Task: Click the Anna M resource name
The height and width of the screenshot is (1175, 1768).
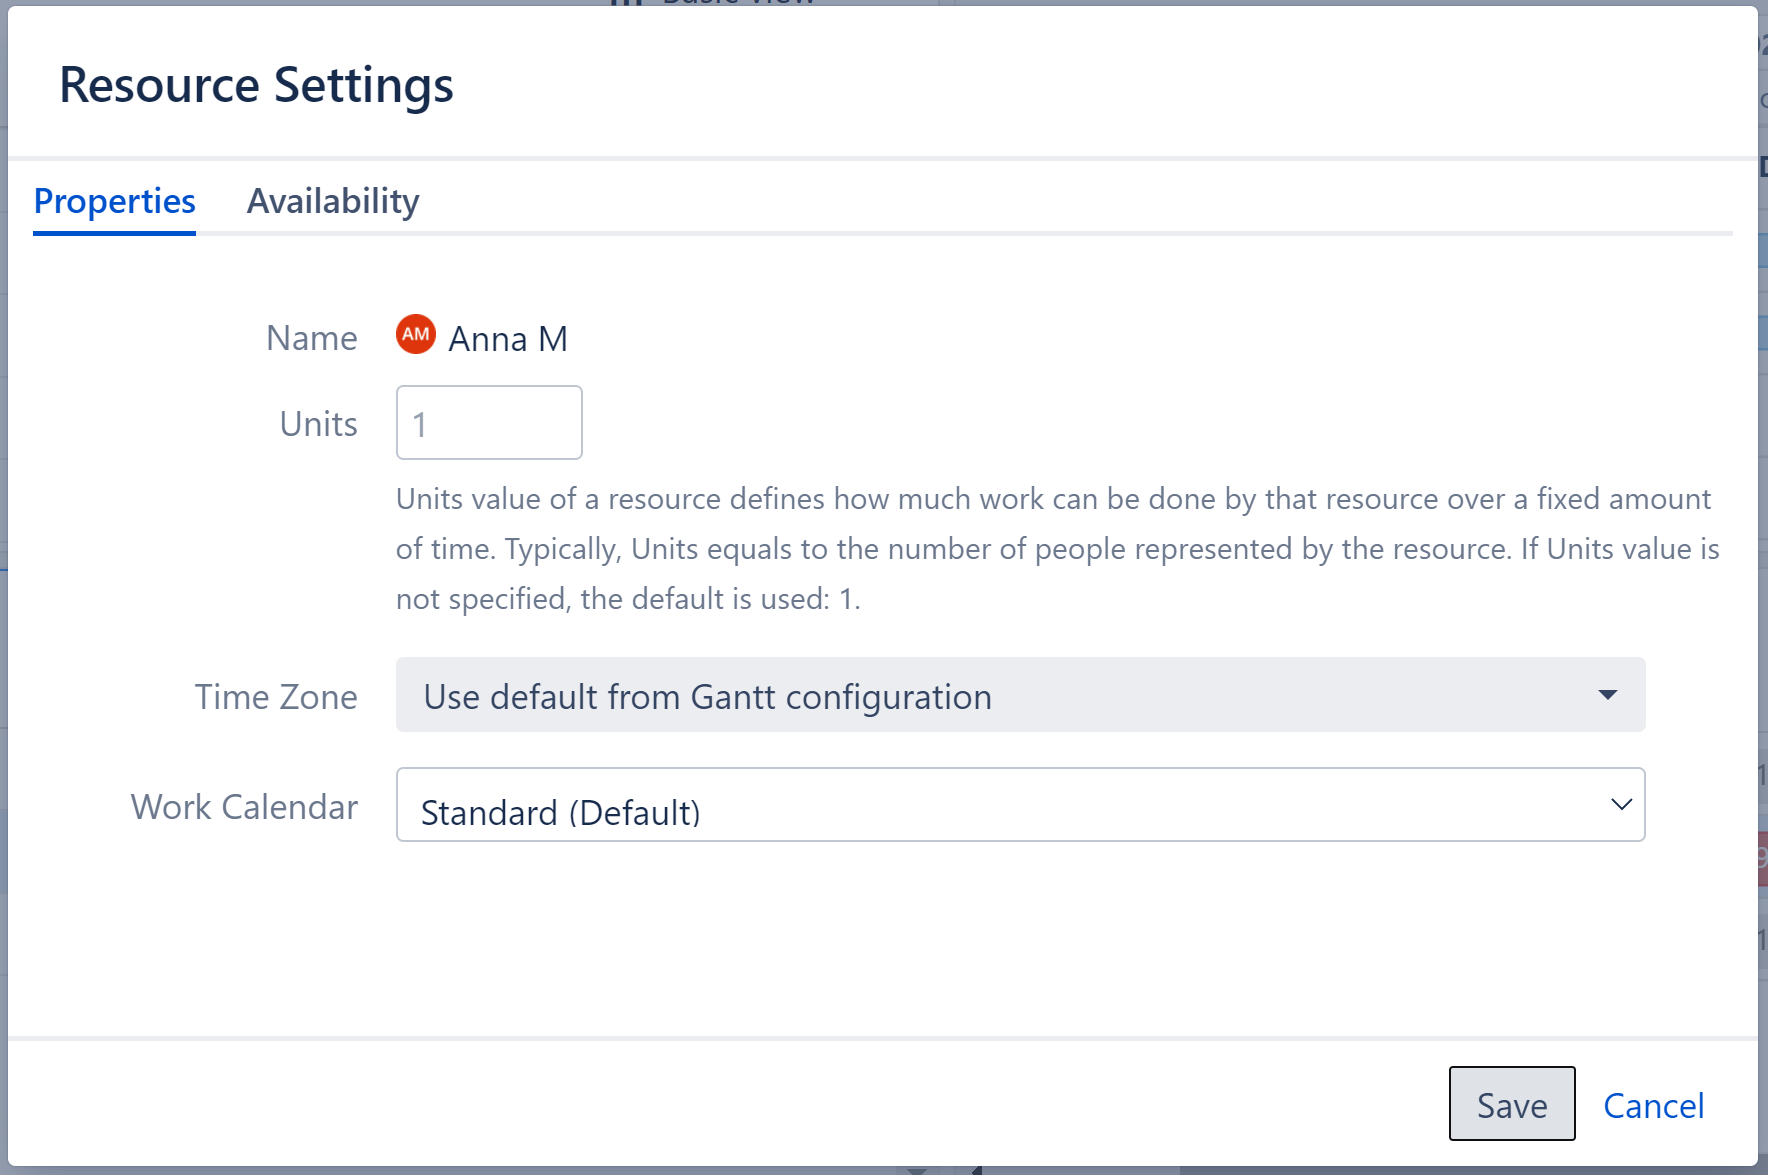Action: click(508, 338)
